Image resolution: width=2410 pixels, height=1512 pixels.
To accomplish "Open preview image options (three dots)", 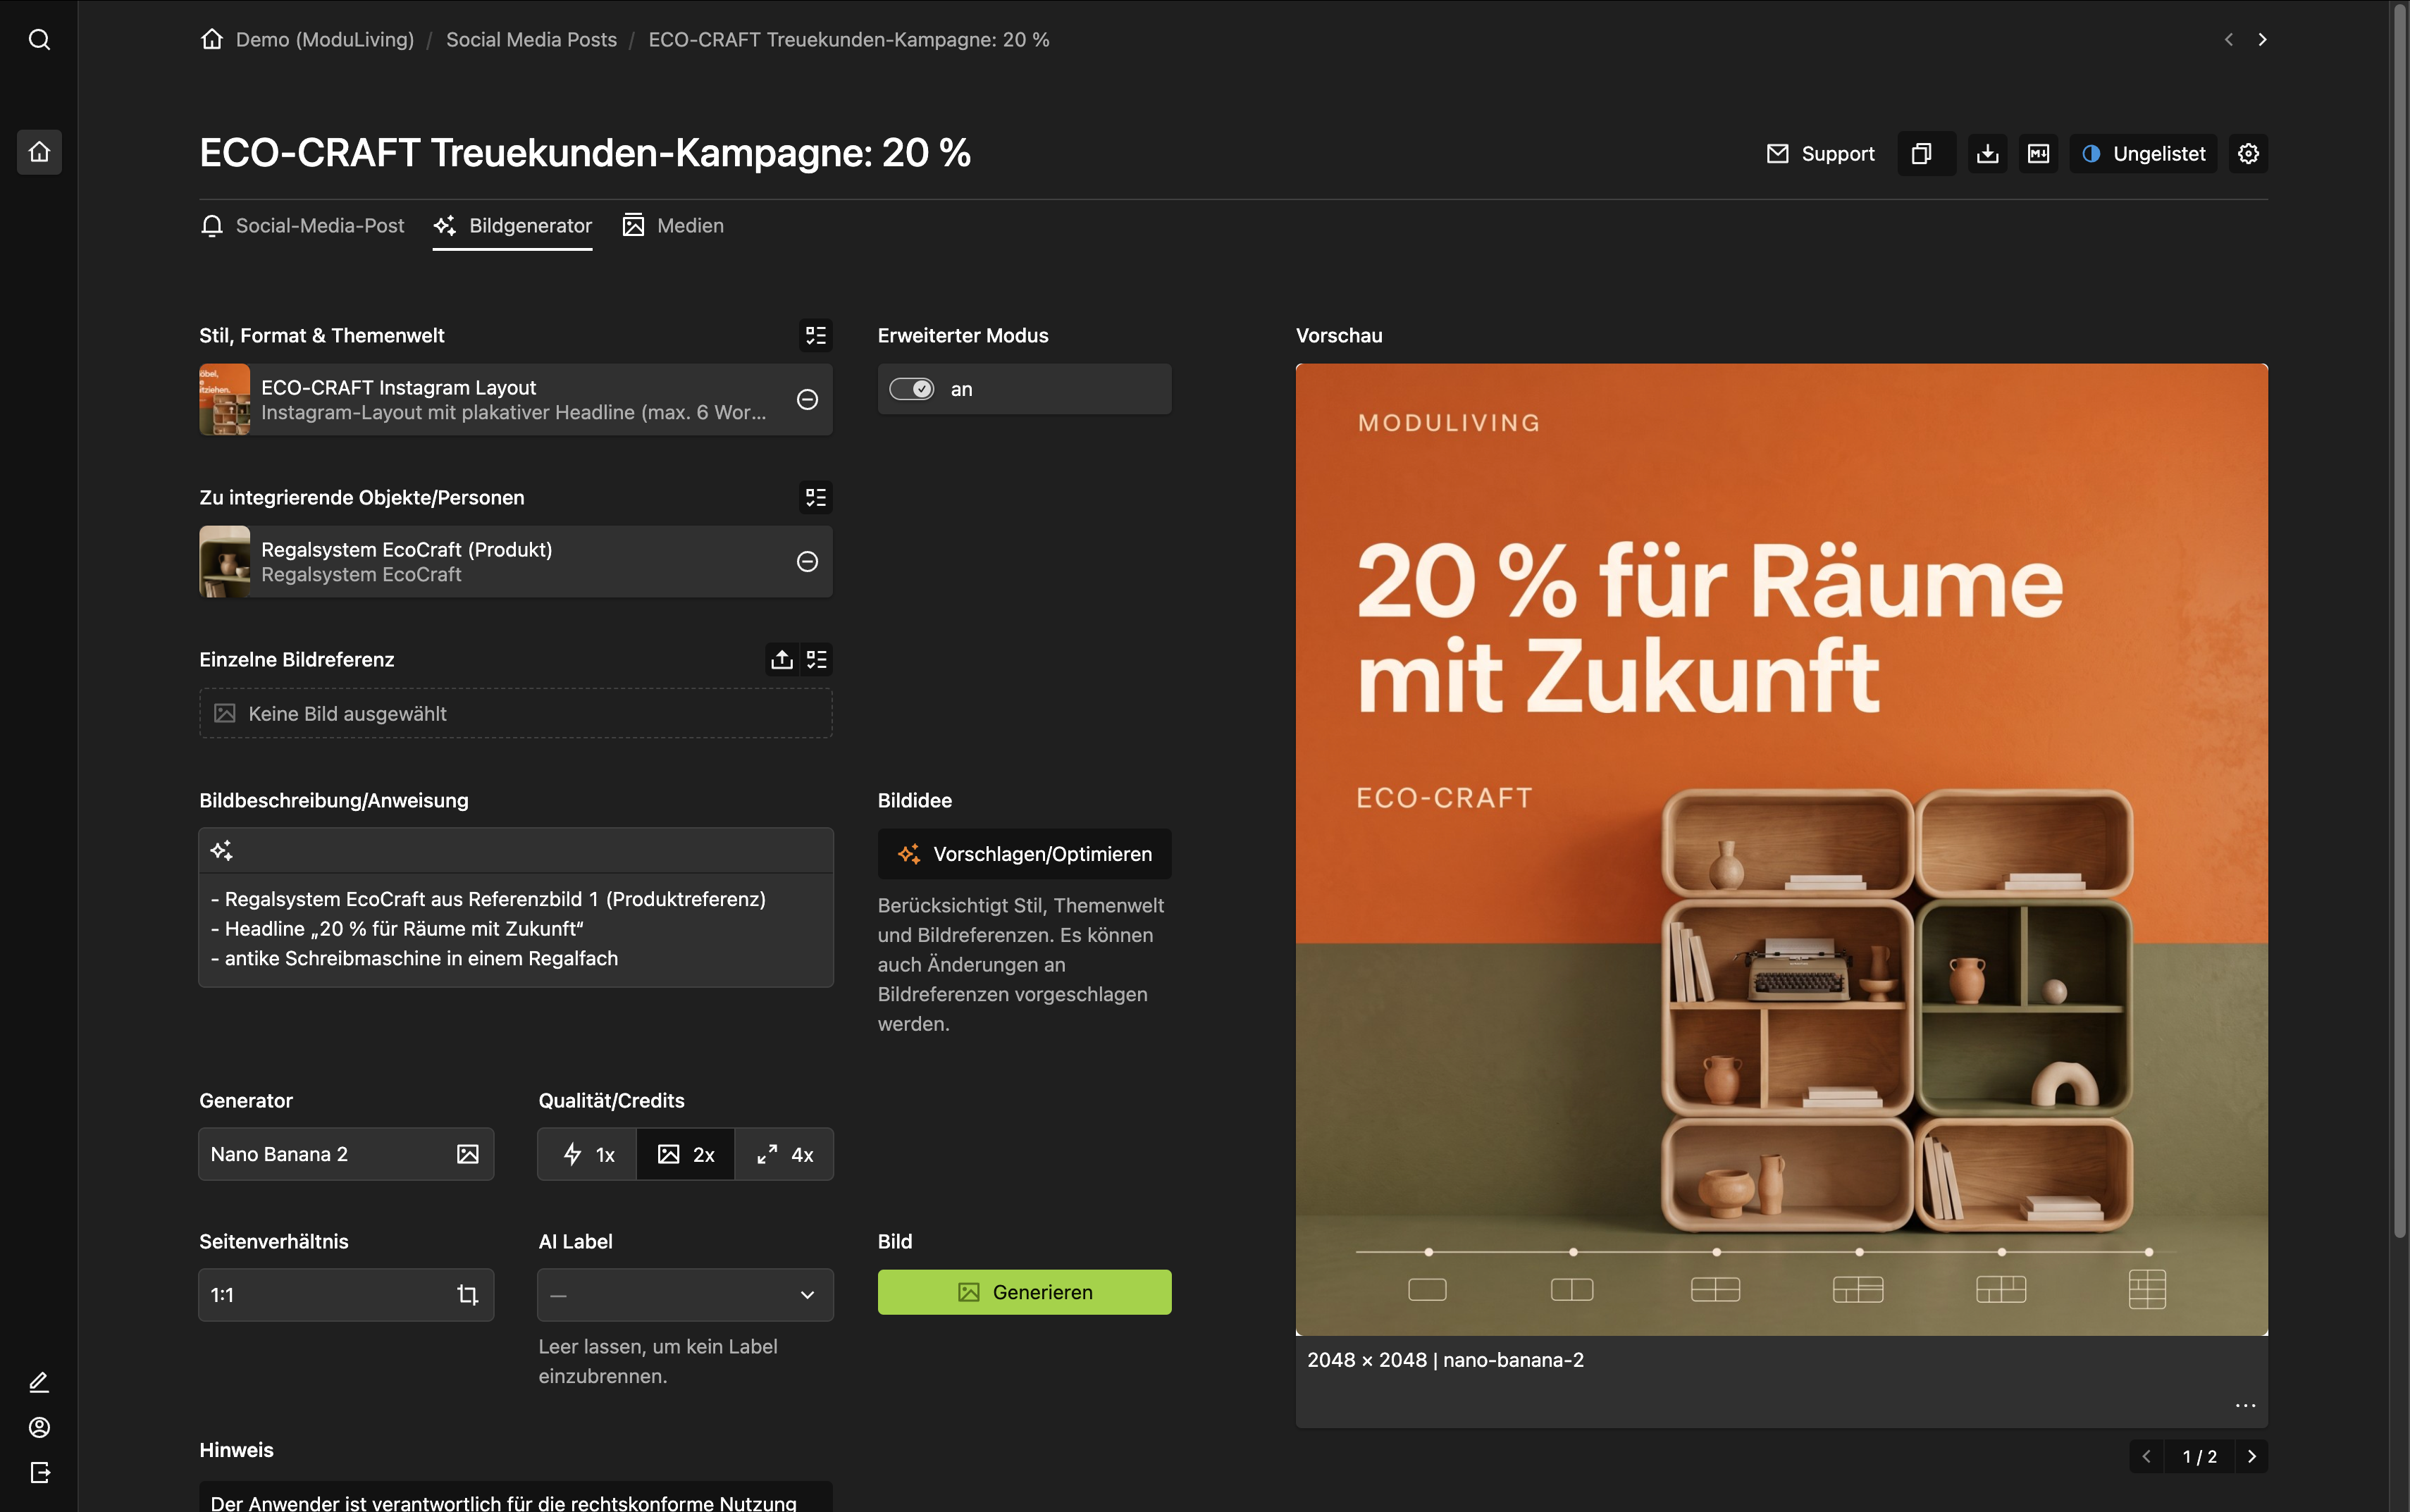I will 2245,1405.
